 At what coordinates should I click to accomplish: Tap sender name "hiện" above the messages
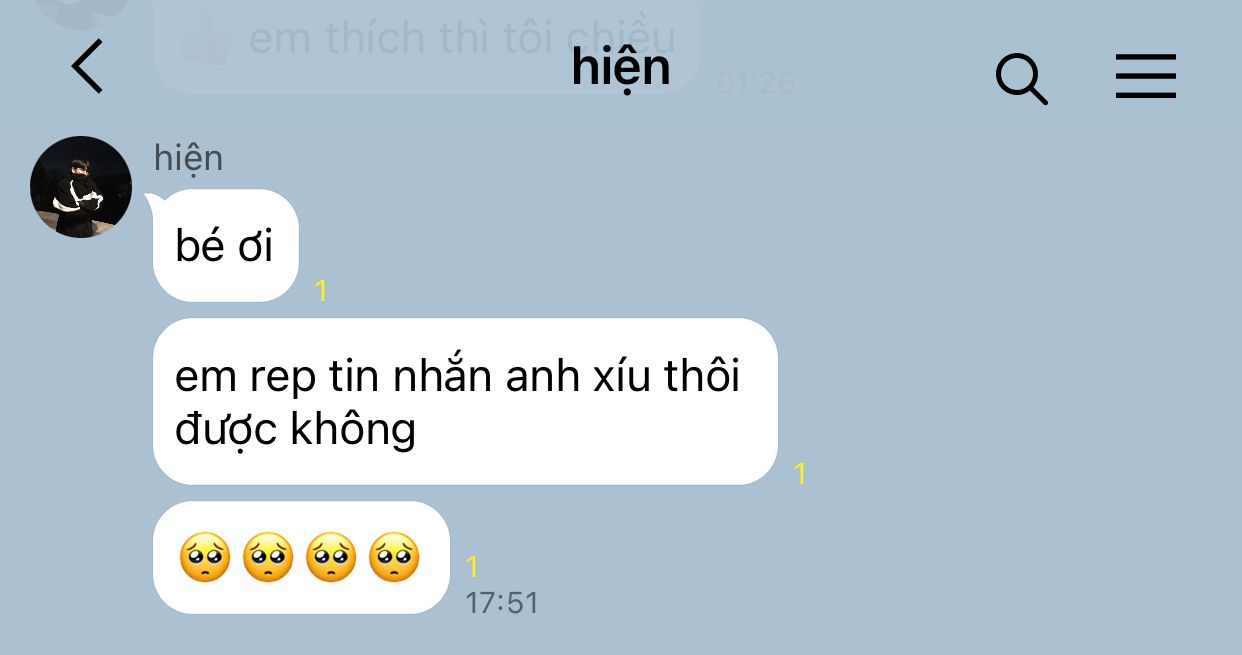[188, 157]
